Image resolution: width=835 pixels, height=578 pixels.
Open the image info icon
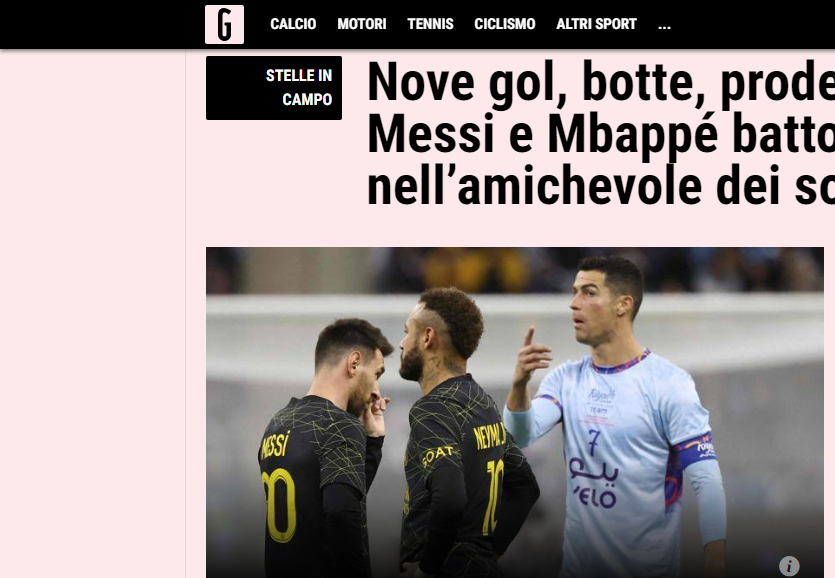789,565
